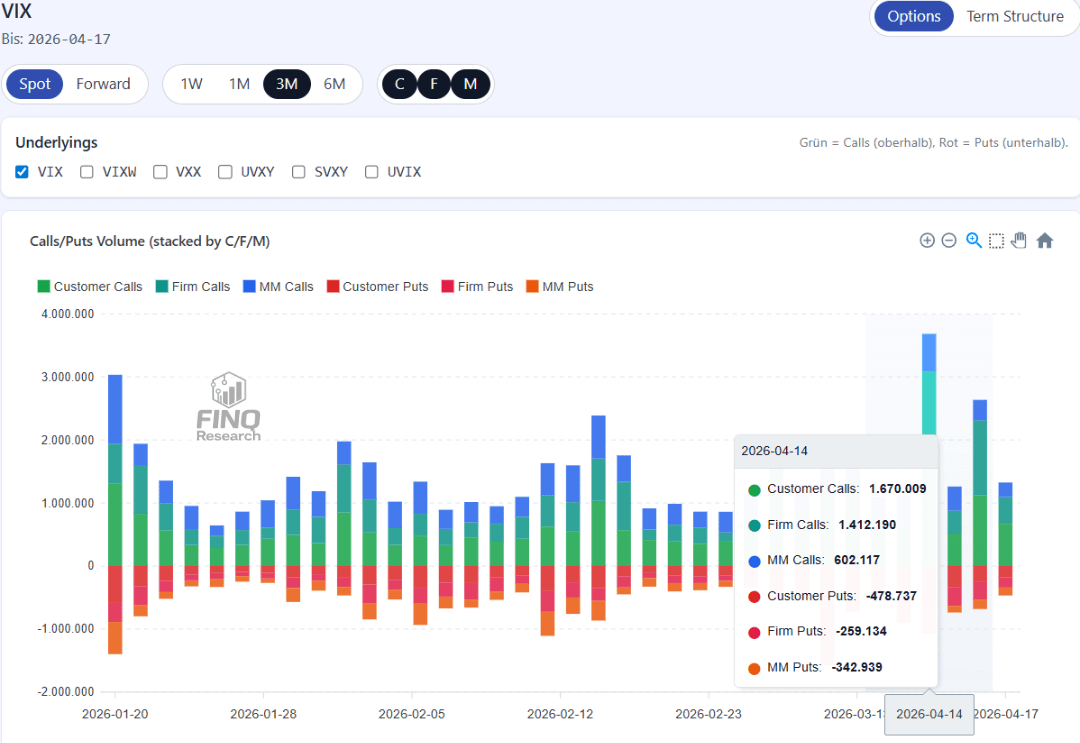This screenshot has height=743, width=1080.
Task: Toggle the M market maker filter
Action: pyautogui.click(x=470, y=84)
